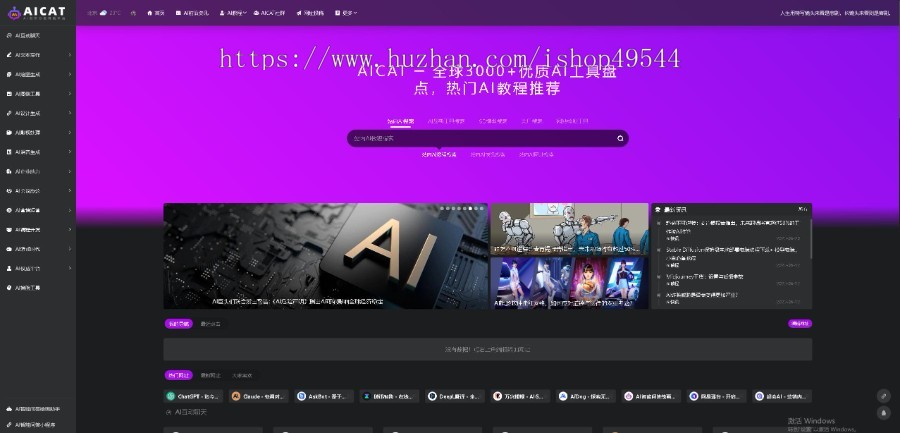The image size is (900, 433).
Task: Click the highlighted carousel indicator dot
Action: tap(470, 209)
